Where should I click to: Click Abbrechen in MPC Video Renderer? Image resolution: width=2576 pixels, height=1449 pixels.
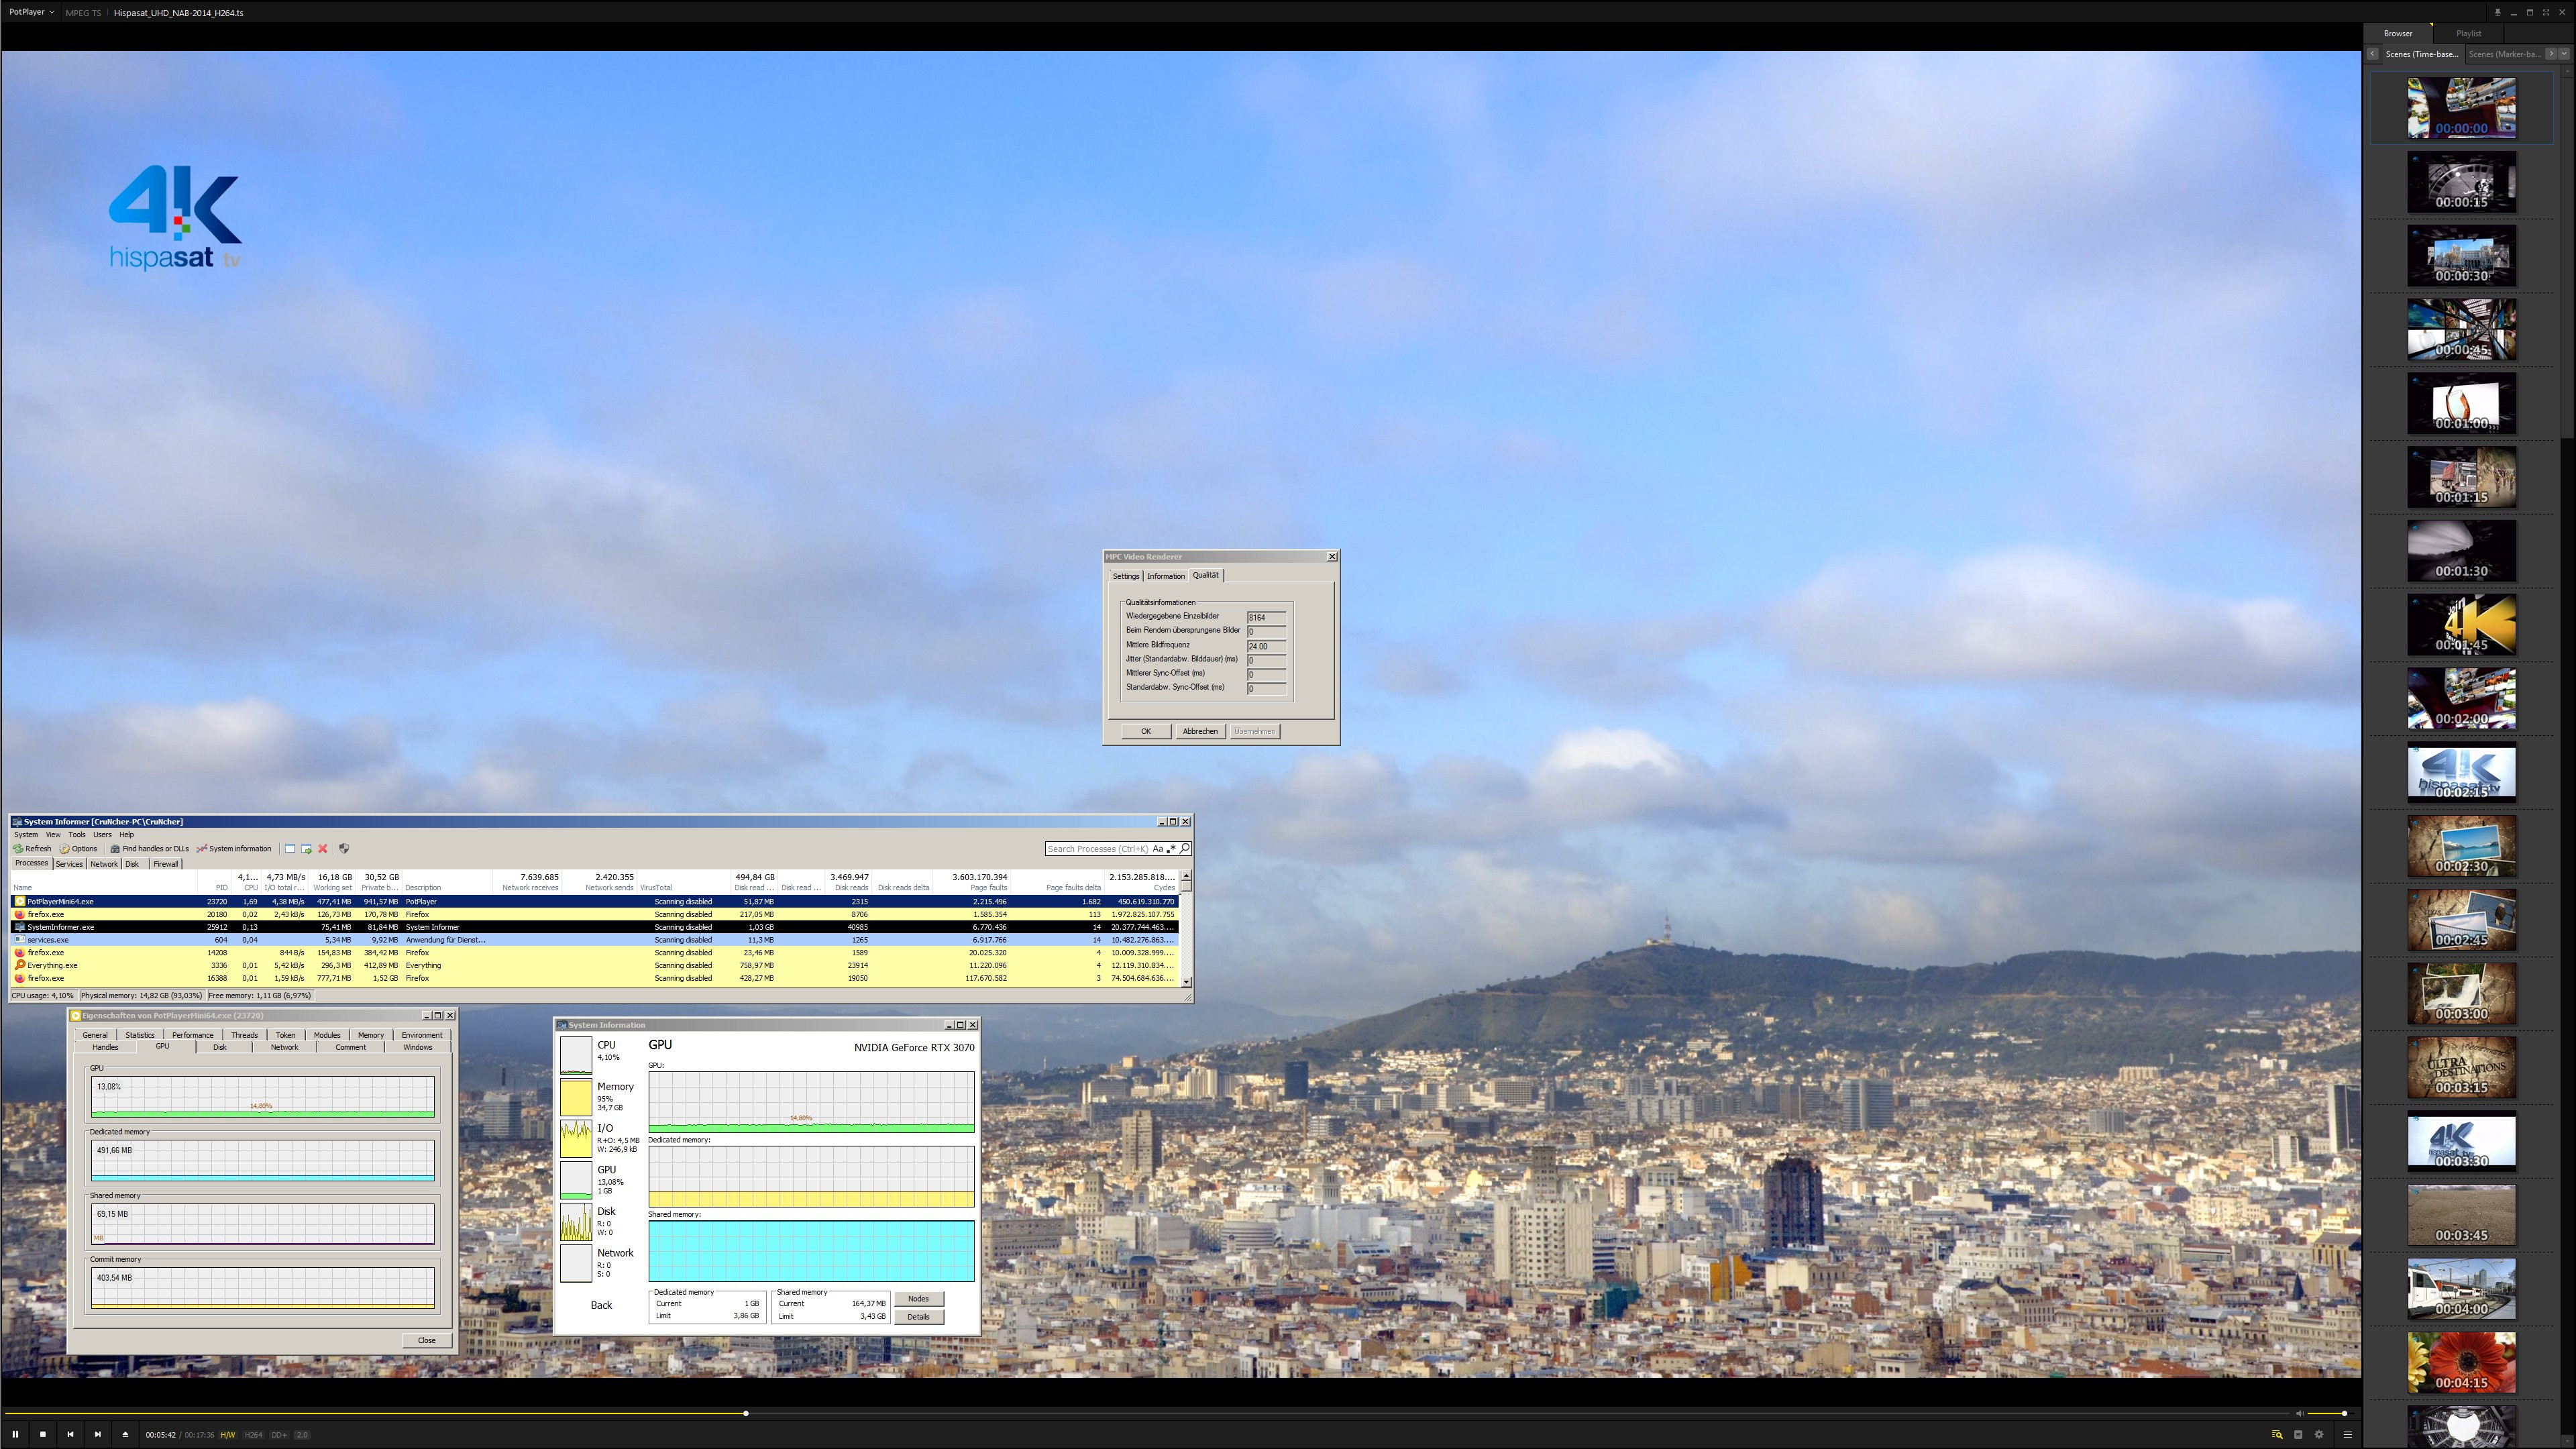point(1199,731)
